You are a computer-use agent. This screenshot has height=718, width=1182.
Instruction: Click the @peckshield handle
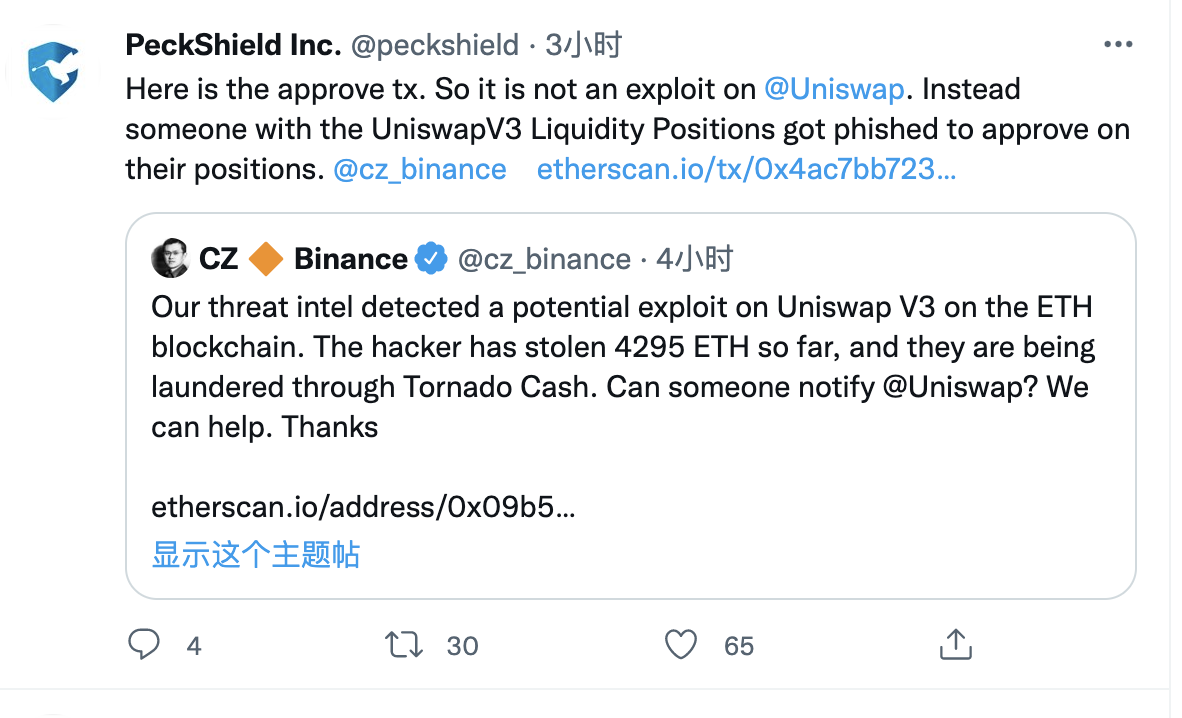[x=439, y=45]
